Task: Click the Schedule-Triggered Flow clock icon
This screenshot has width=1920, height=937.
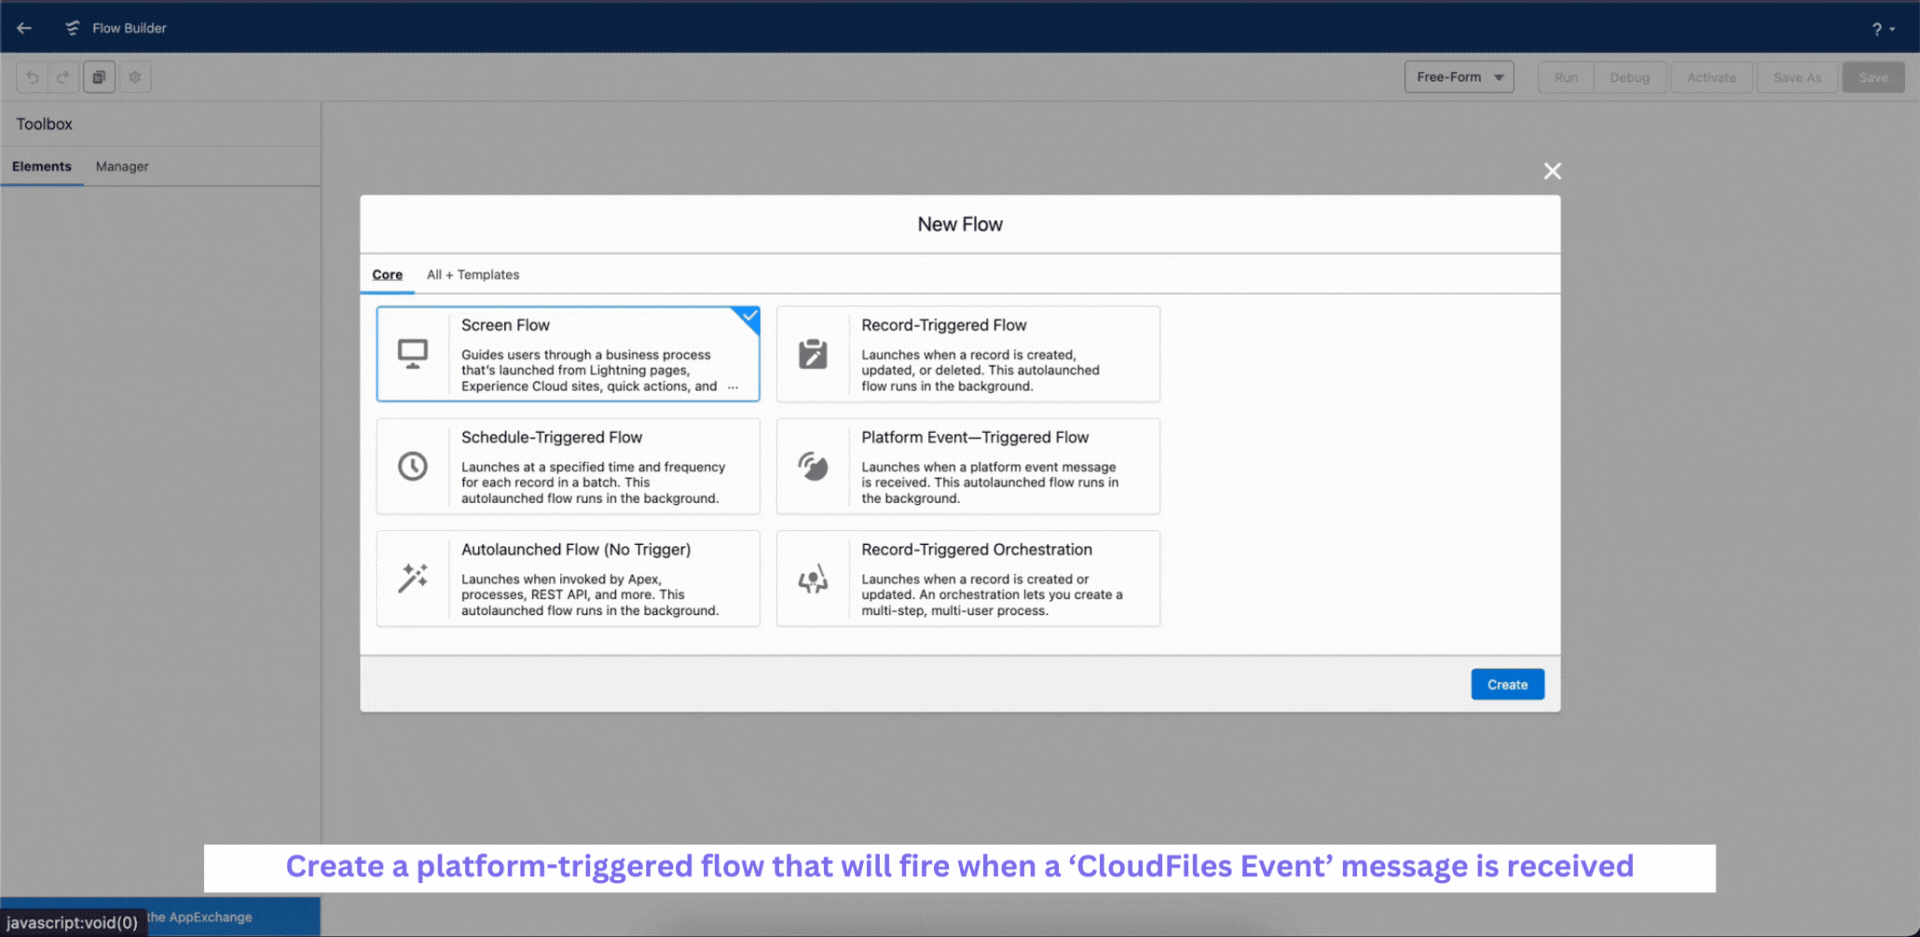Action: pyautogui.click(x=413, y=465)
